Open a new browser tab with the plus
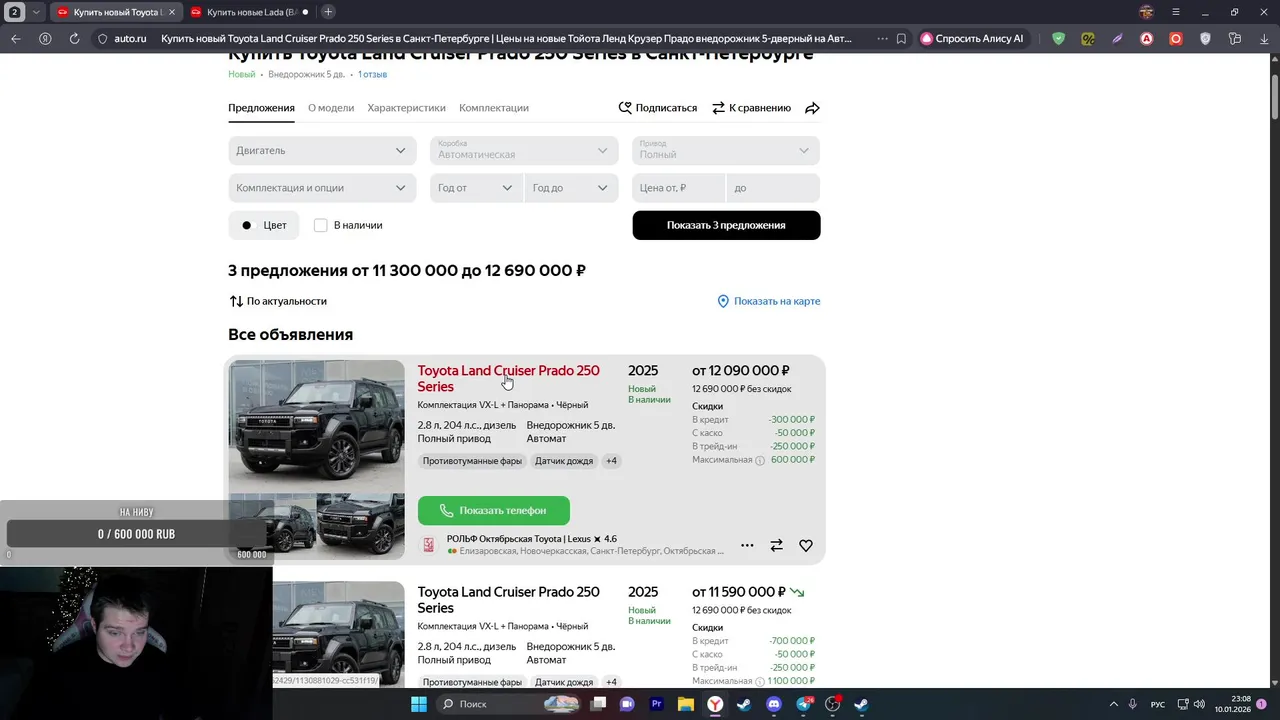 point(328,12)
